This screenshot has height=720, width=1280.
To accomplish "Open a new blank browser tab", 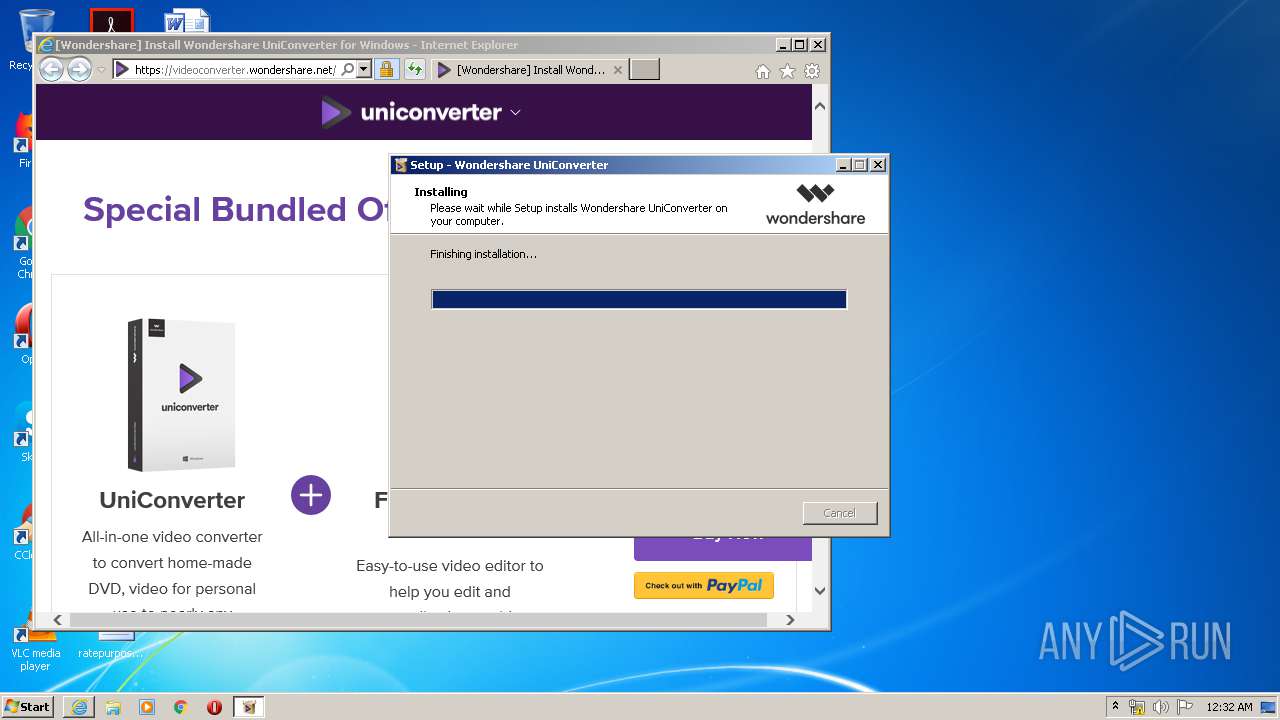I will (645, 70).
